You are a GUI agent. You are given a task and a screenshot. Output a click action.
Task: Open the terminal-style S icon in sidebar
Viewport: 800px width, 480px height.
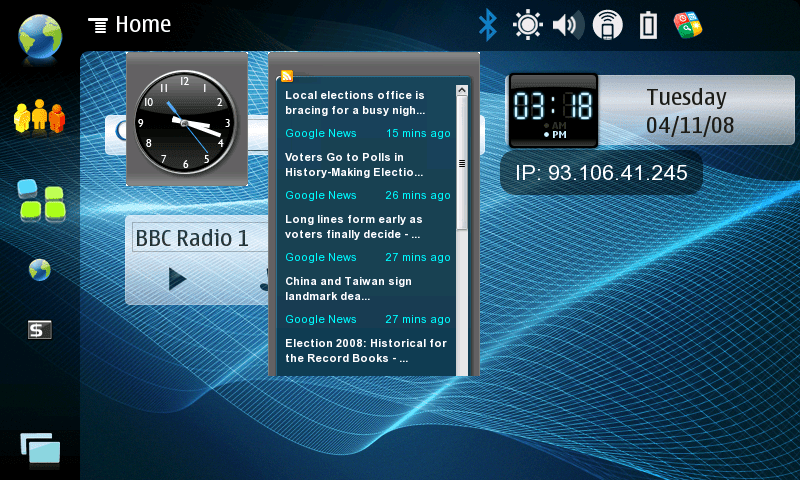click(40, 330)
